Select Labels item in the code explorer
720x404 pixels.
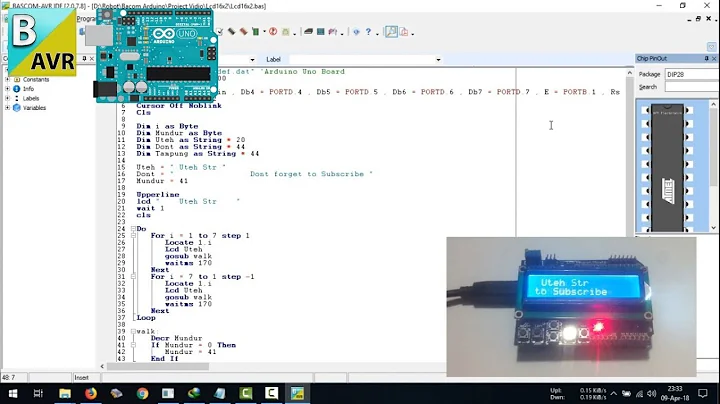click(x=31, y=98)
